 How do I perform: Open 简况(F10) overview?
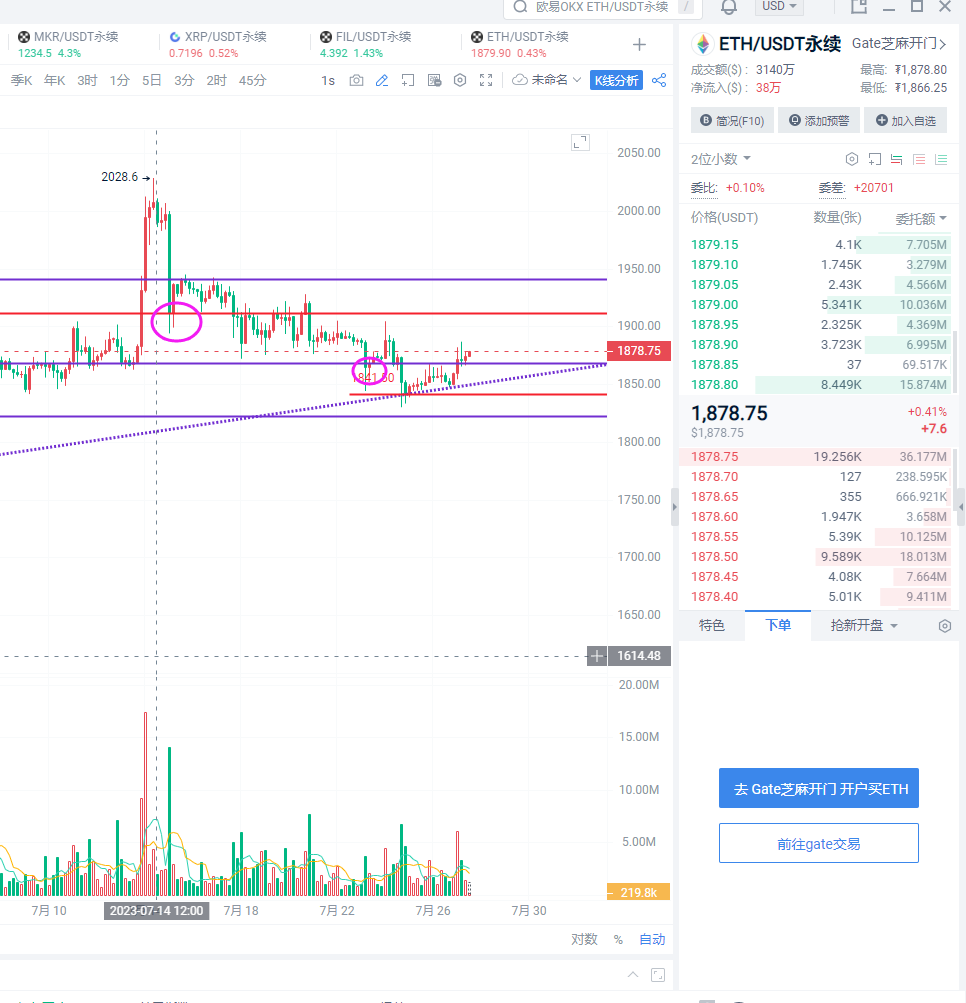click(x=732, y=121)
